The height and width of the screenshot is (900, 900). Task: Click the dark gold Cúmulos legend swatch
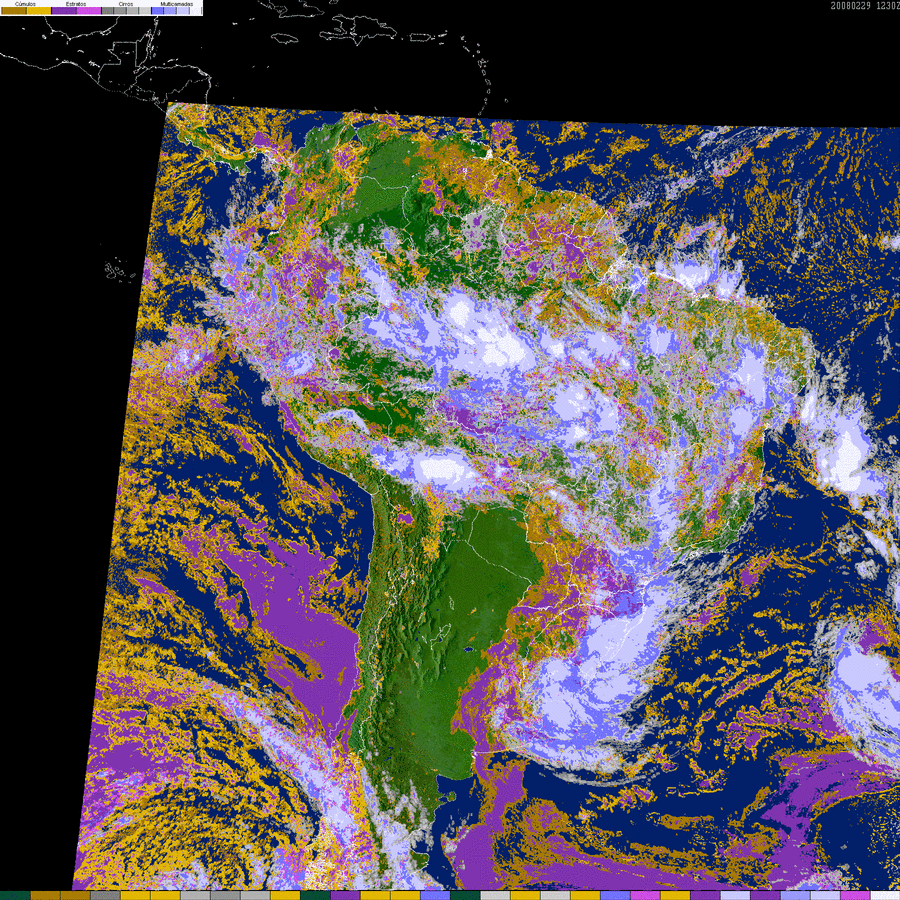pos(14,10)
